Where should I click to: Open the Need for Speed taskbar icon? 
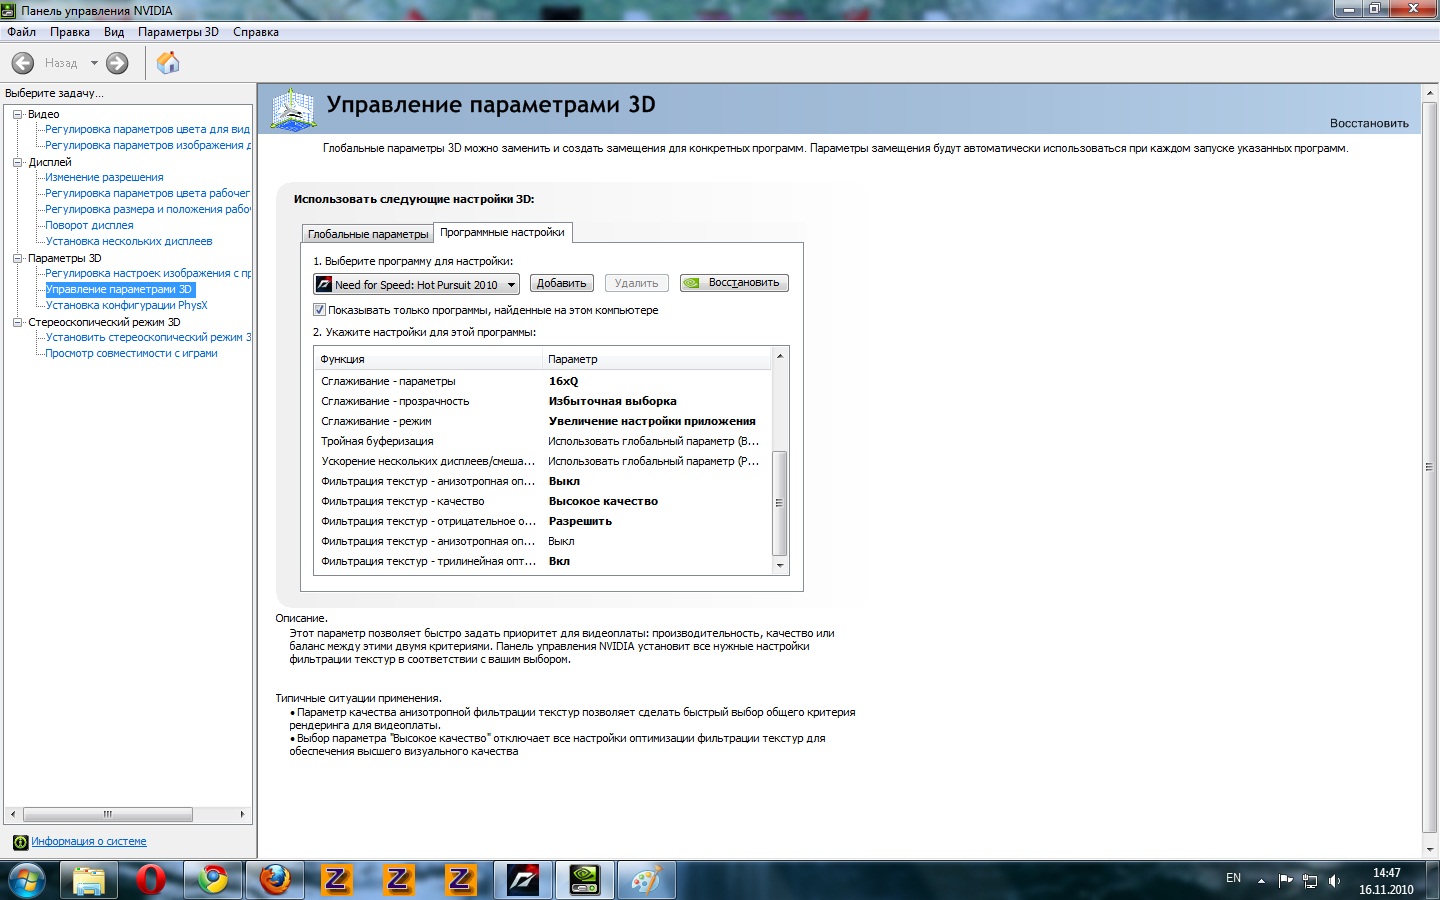point(523,880)
